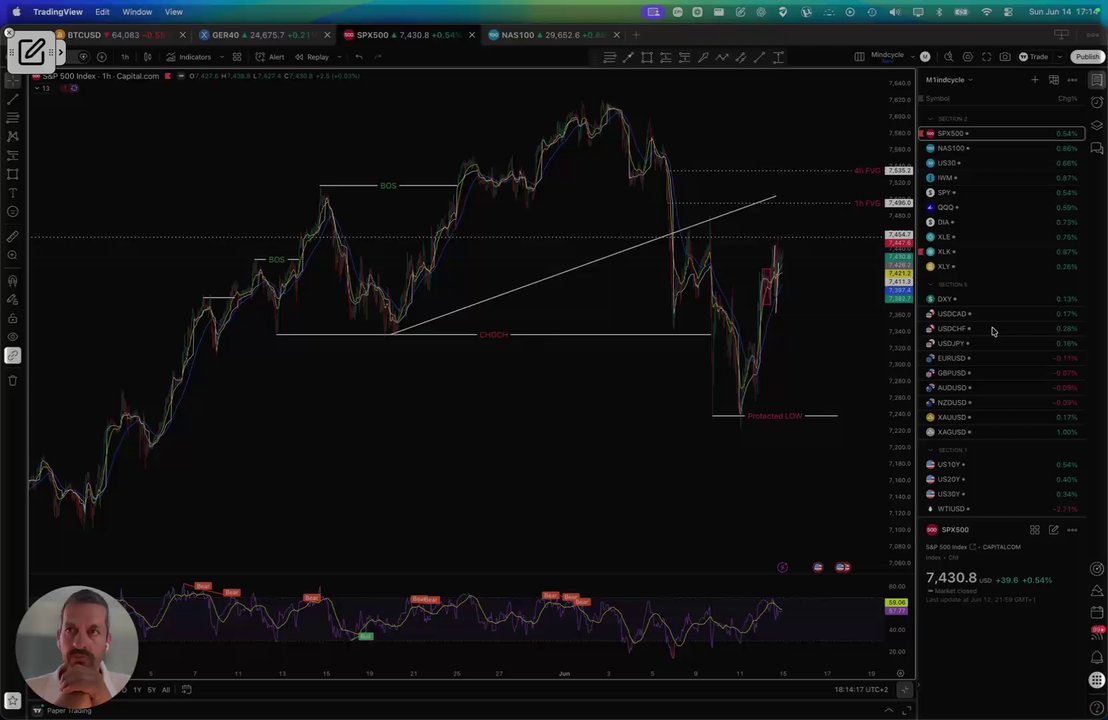Open the notifications bell icon
The image size is (1108, 720).
(1097, 657)
